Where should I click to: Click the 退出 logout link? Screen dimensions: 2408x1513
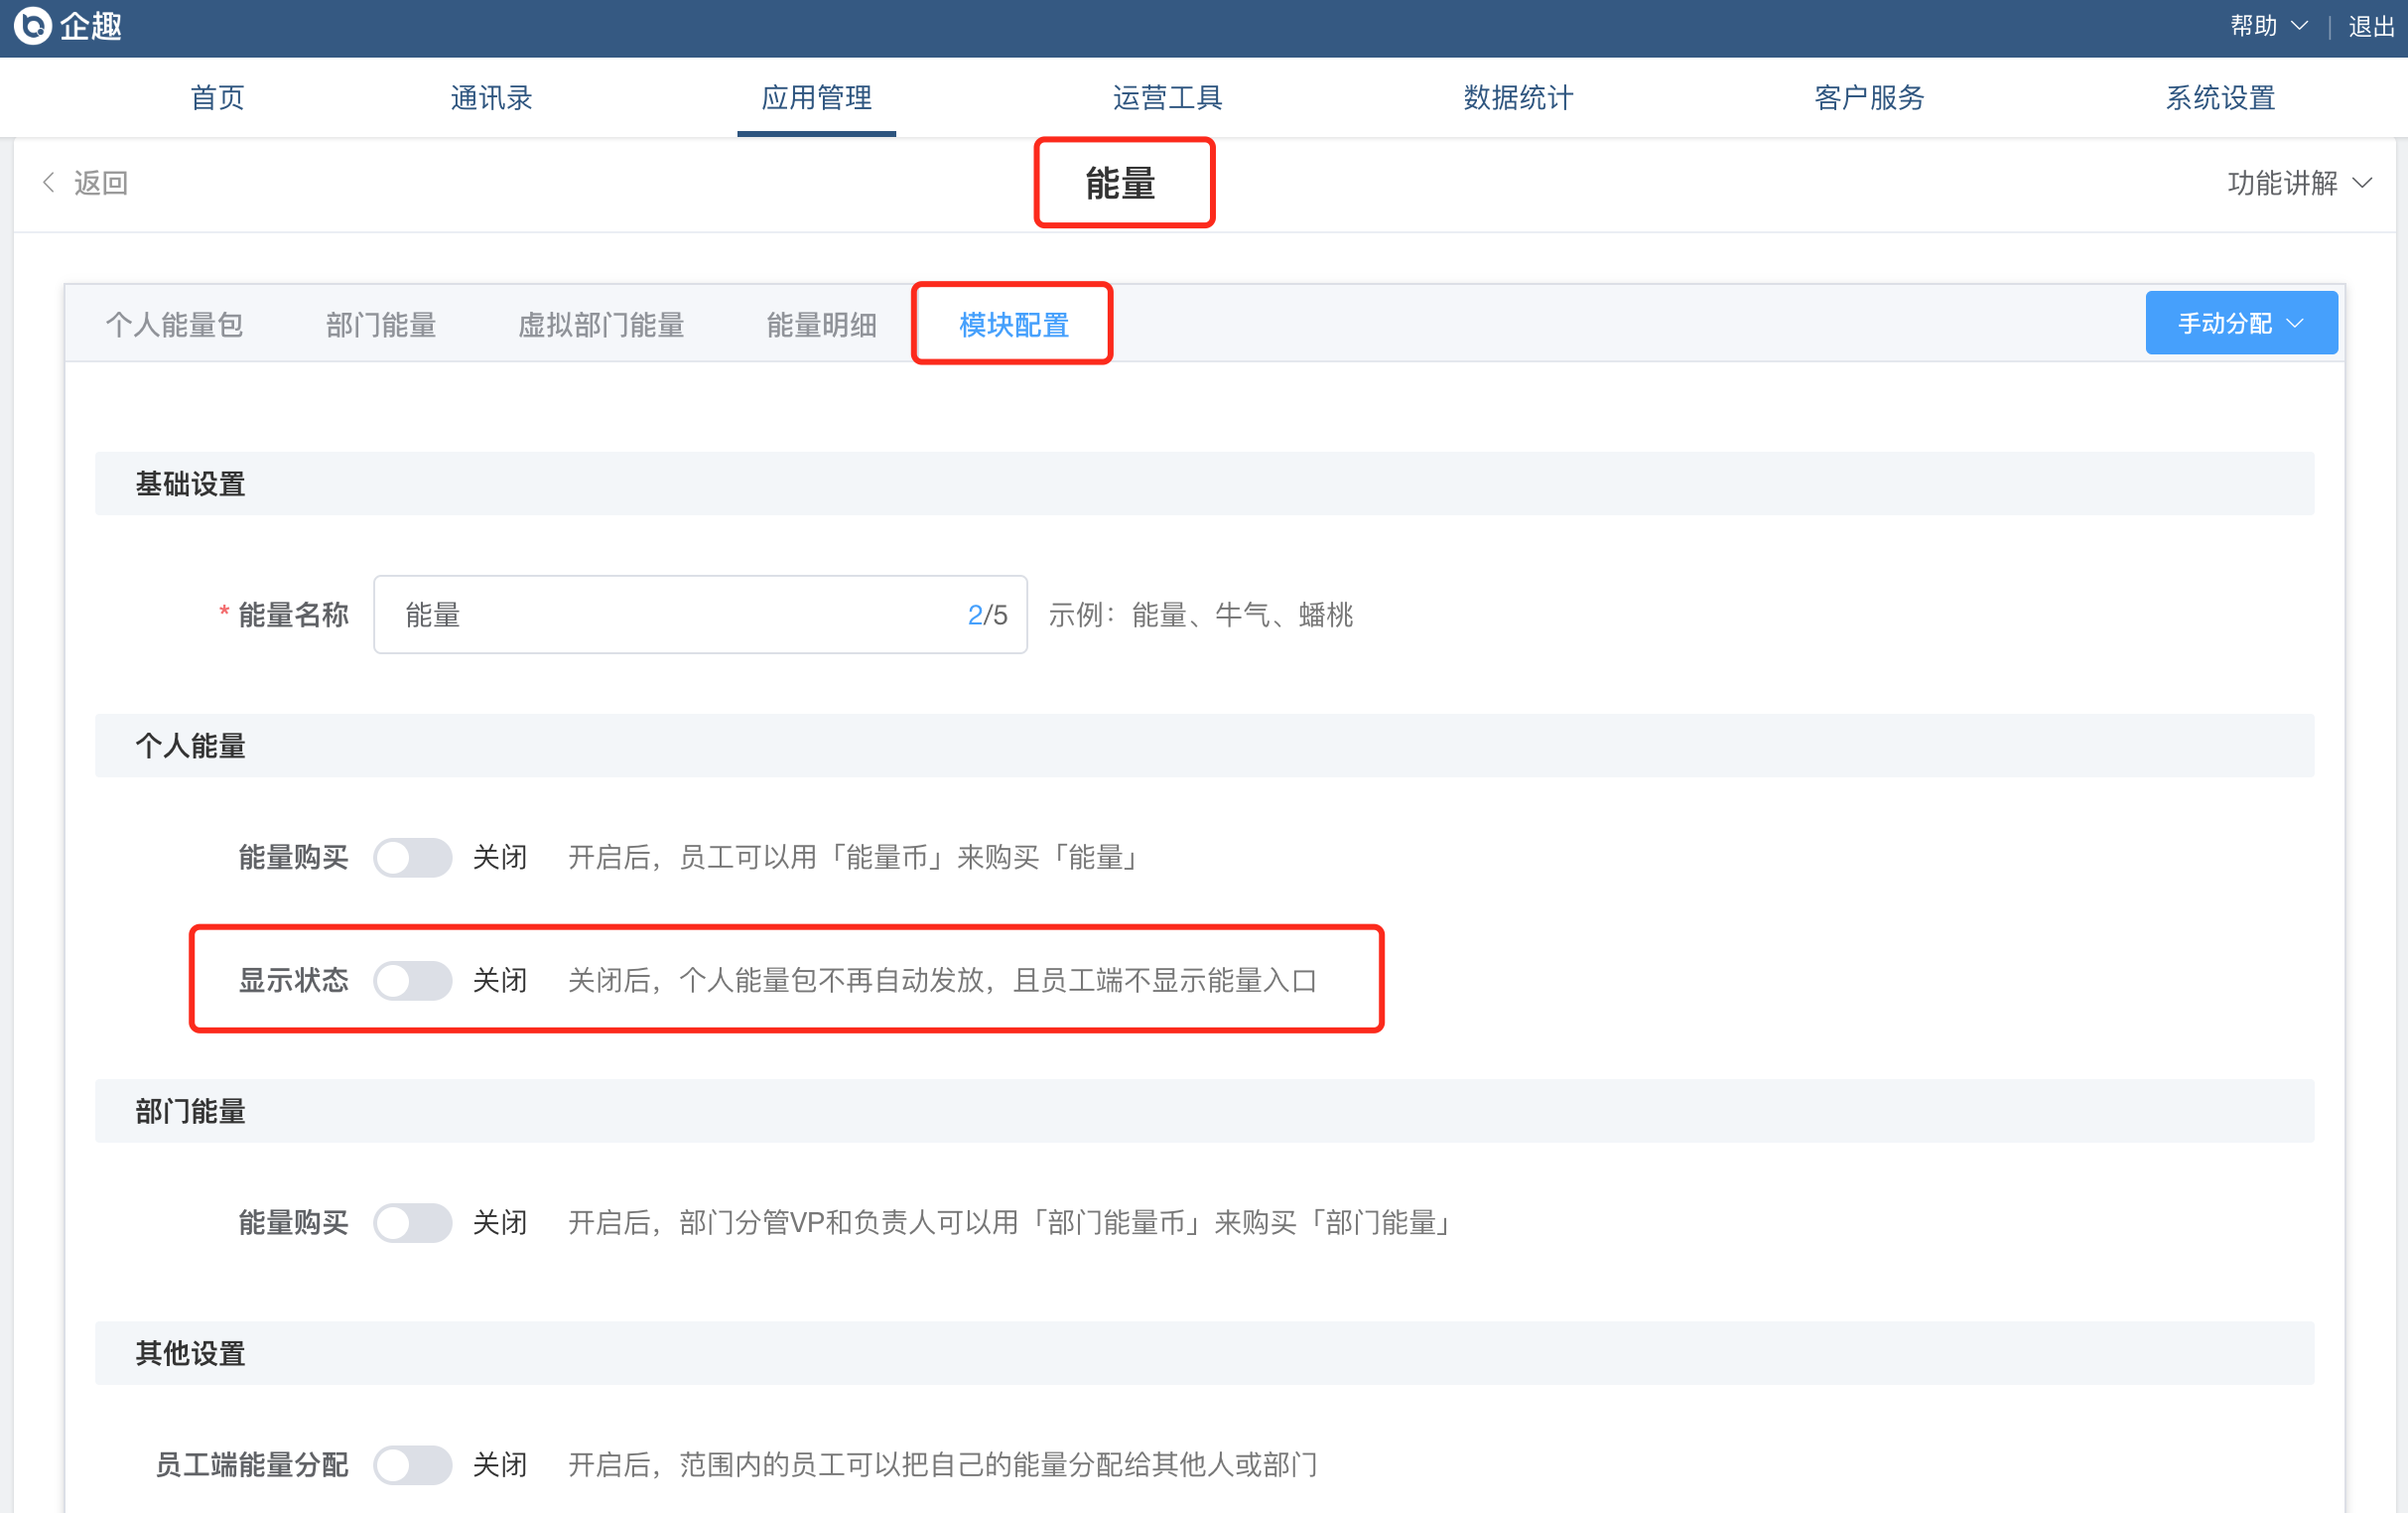(x=2370, y=26)
